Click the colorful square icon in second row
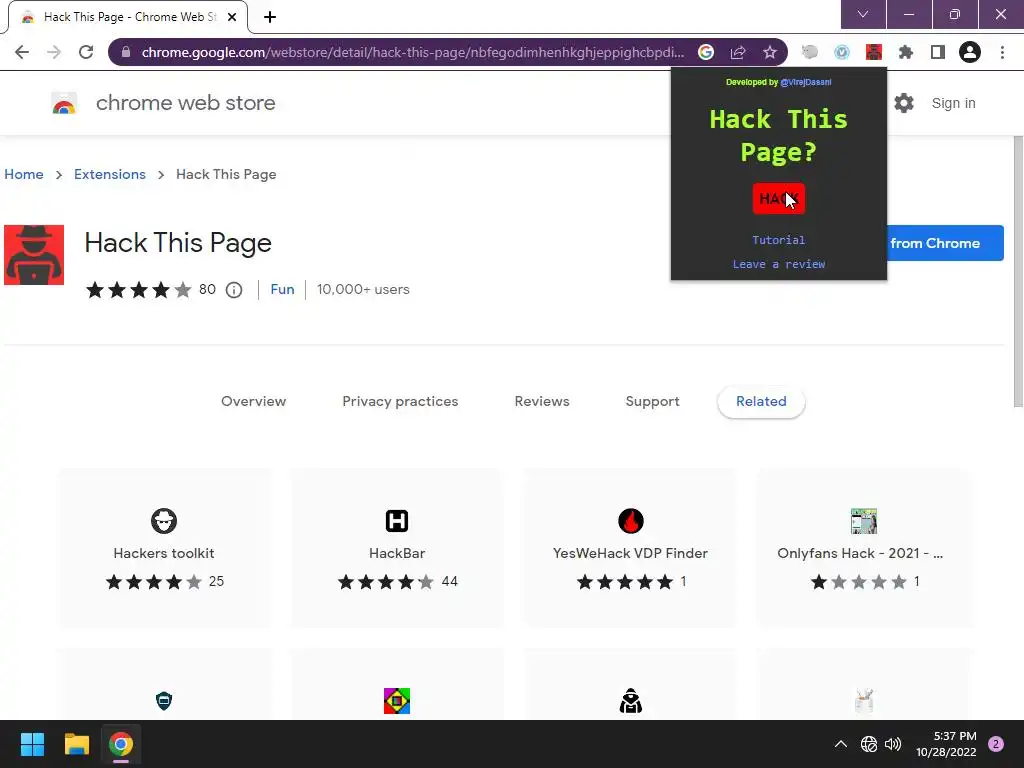 point(397,701)
